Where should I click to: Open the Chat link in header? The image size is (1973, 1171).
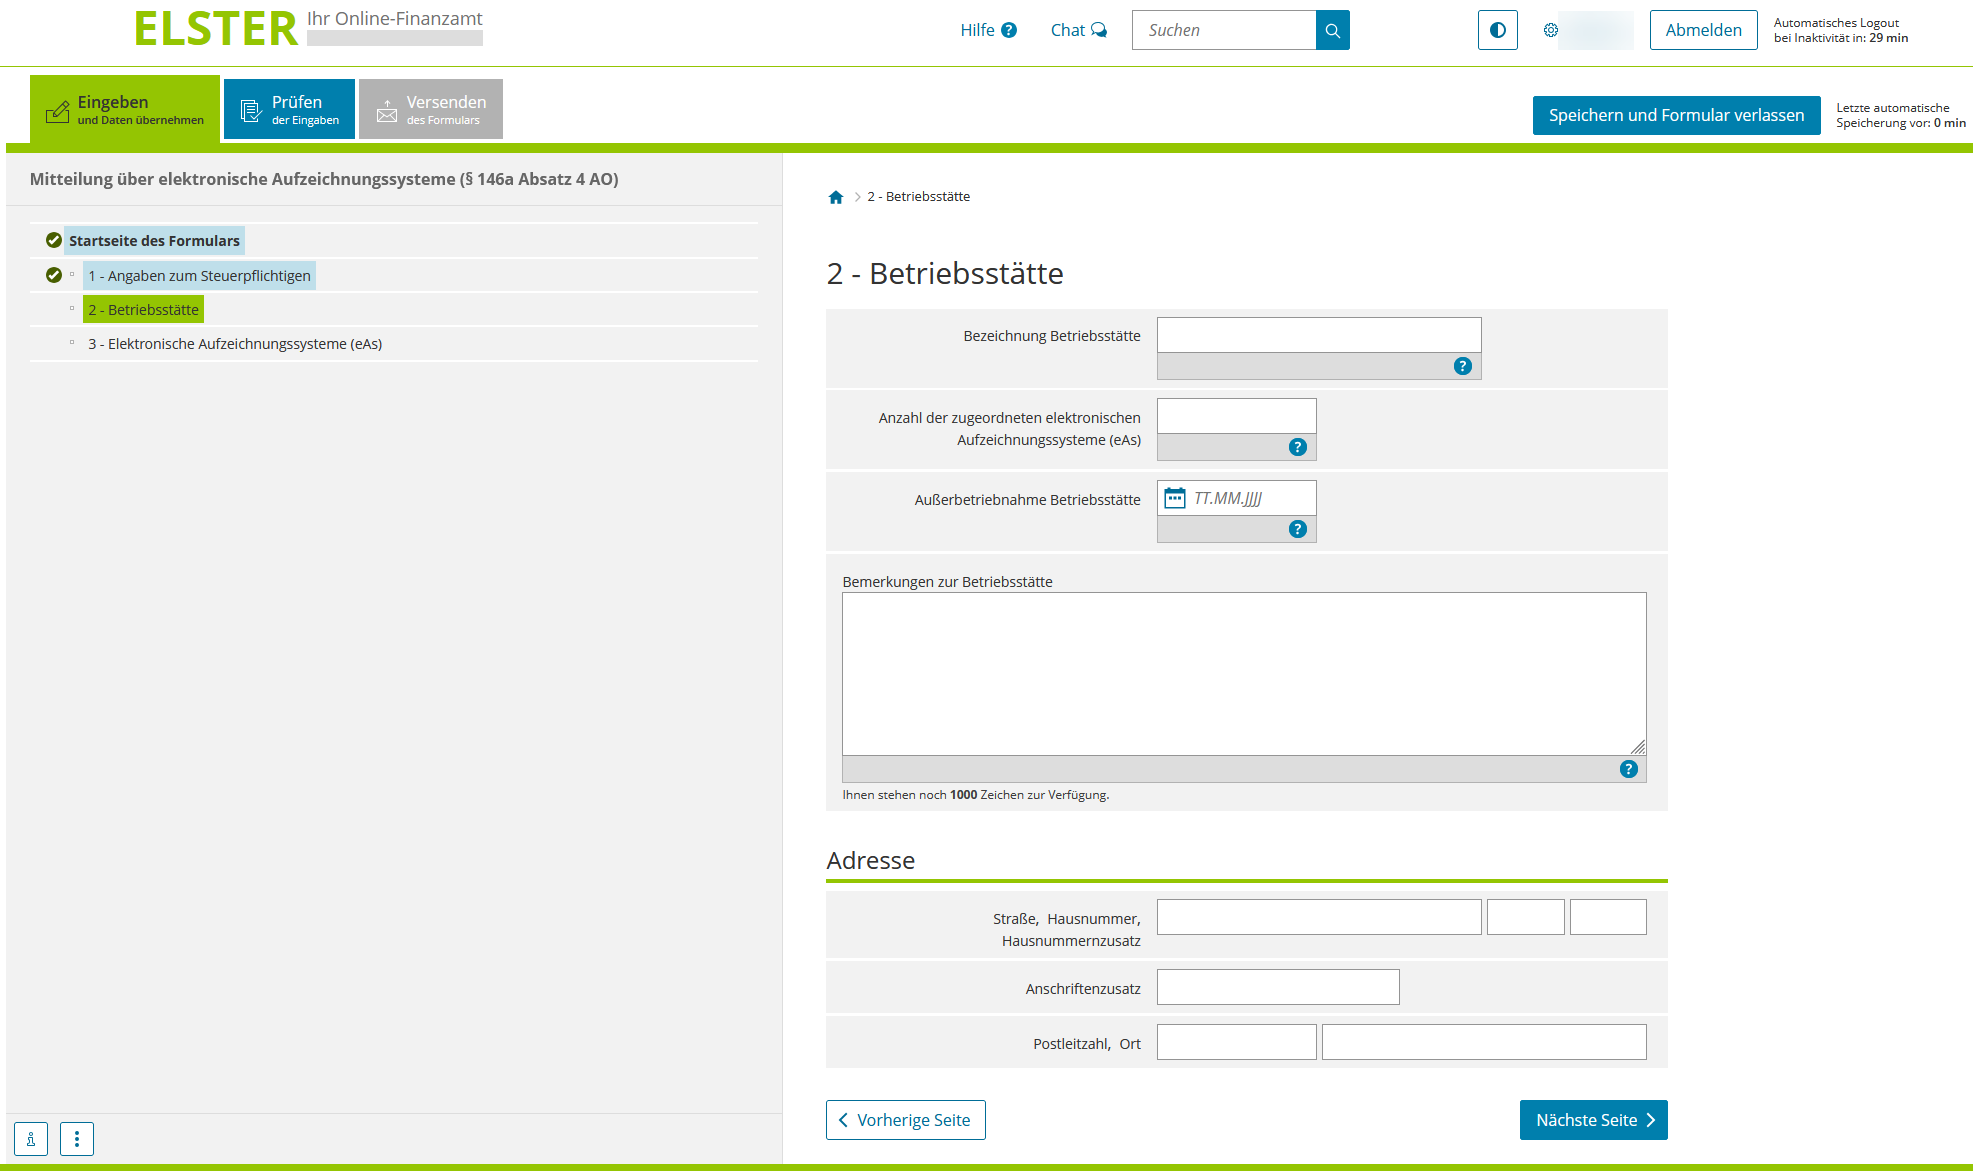(x=1078, y=30)
